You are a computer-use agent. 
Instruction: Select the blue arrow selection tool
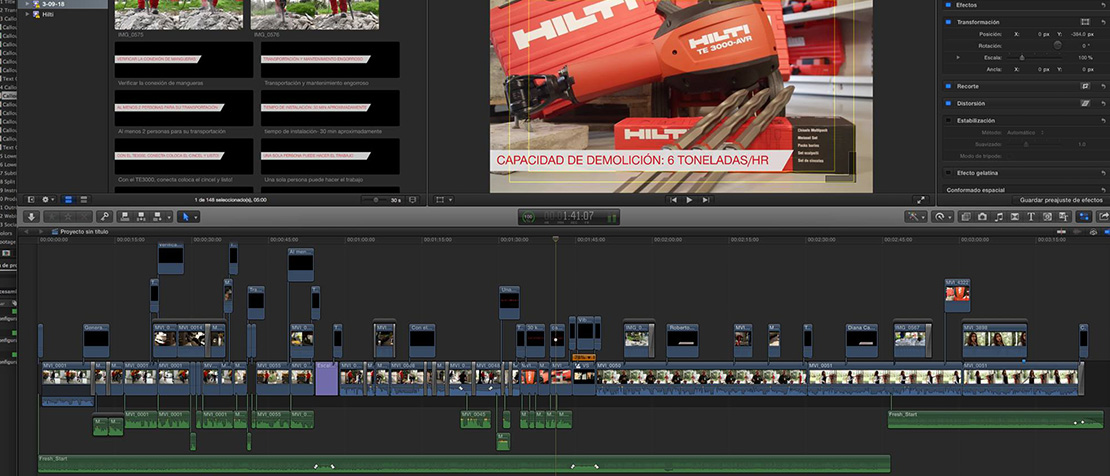185,217
